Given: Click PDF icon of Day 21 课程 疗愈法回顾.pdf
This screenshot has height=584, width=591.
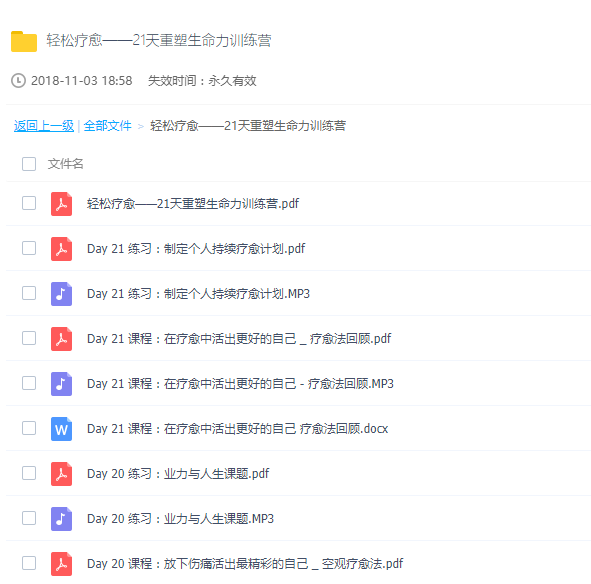Looking at the screenshot, I should coord(61,339).
